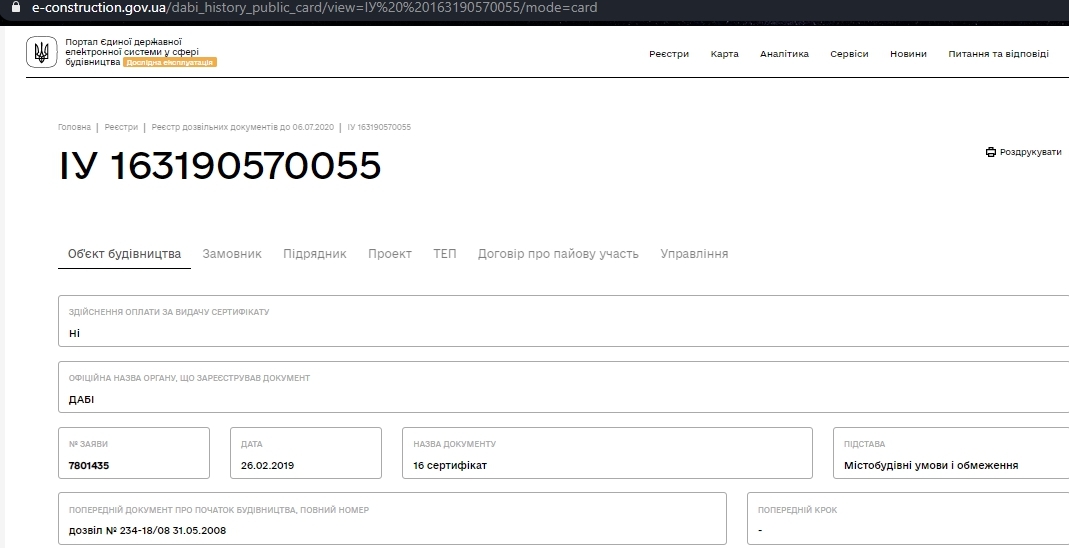Open the Карта menu item
The image size is (1069, 548).
pos(724,54)
